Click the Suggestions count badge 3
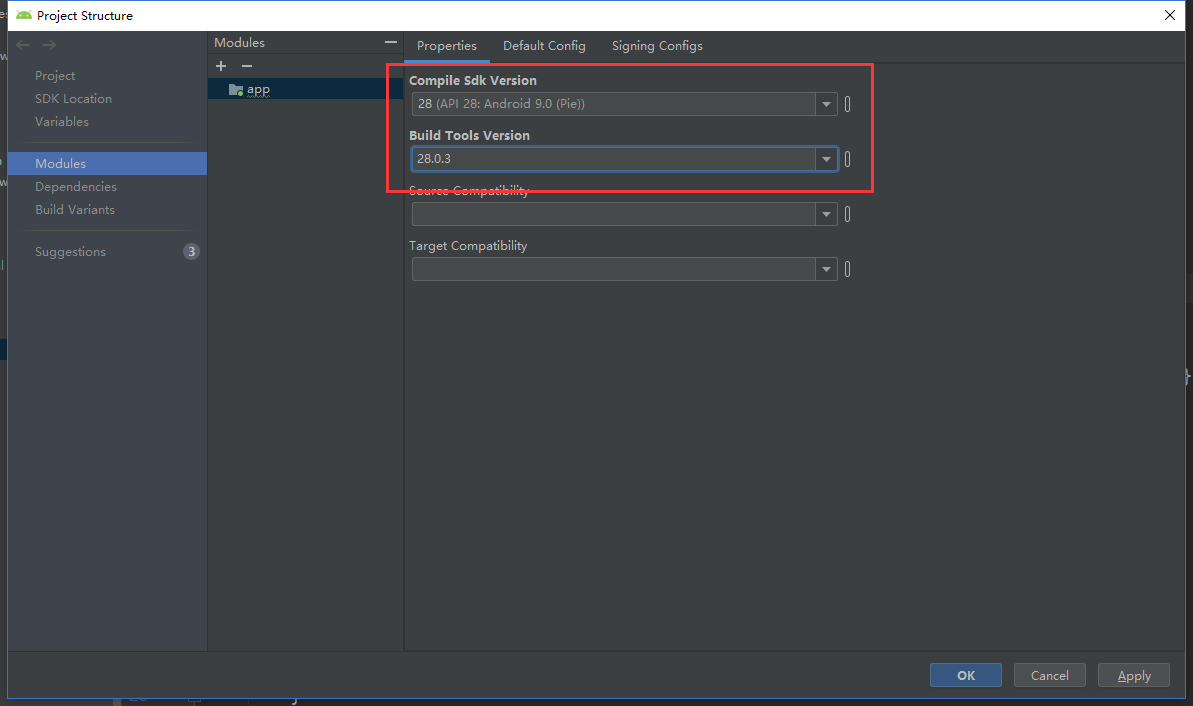This screenshot has height=706, width=1193. pyautogui.click(x=191, y=252)
